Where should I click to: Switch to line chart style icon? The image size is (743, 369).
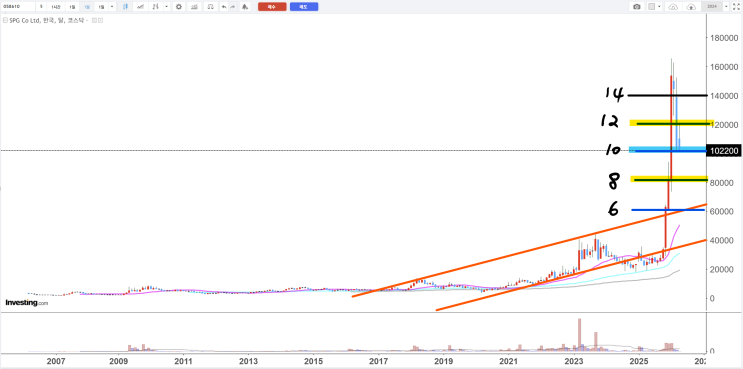(140, 7)
